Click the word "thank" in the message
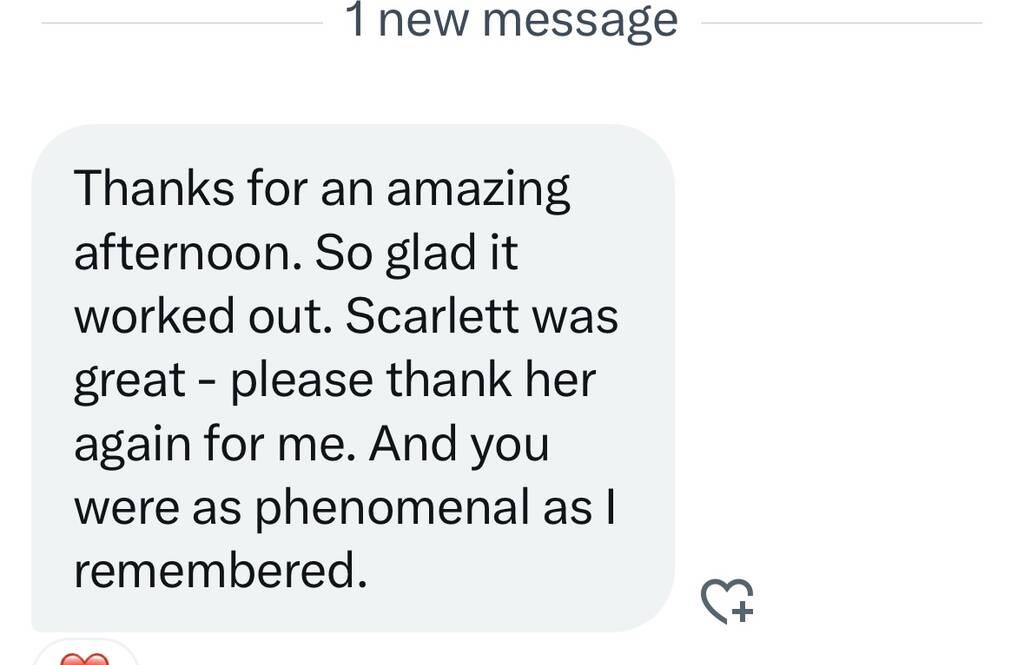The width and height of the screenshot is (1024, 665). coord(442,380)
